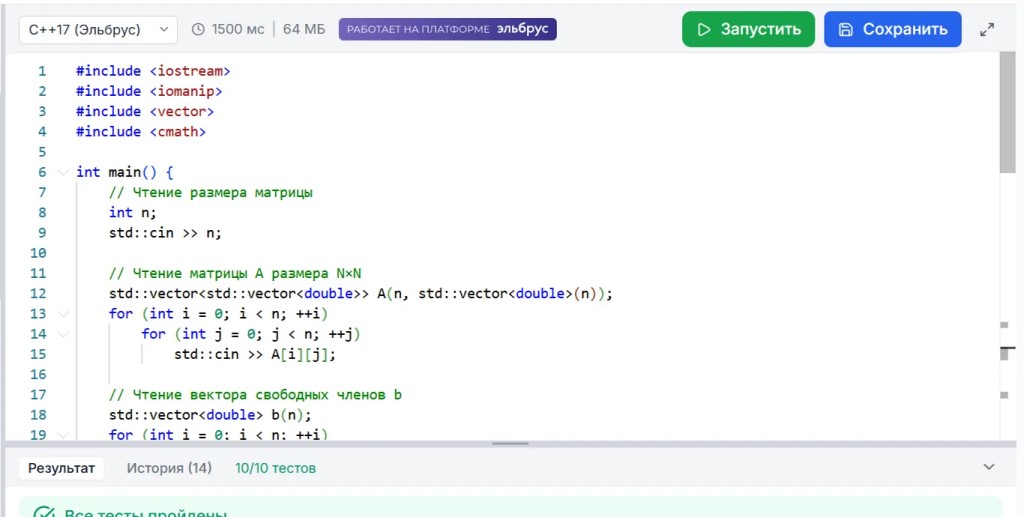
Task: Open the C++17 (Эльбрус) language dropdown
Action: pyautogui.click(x=98, y=29)
